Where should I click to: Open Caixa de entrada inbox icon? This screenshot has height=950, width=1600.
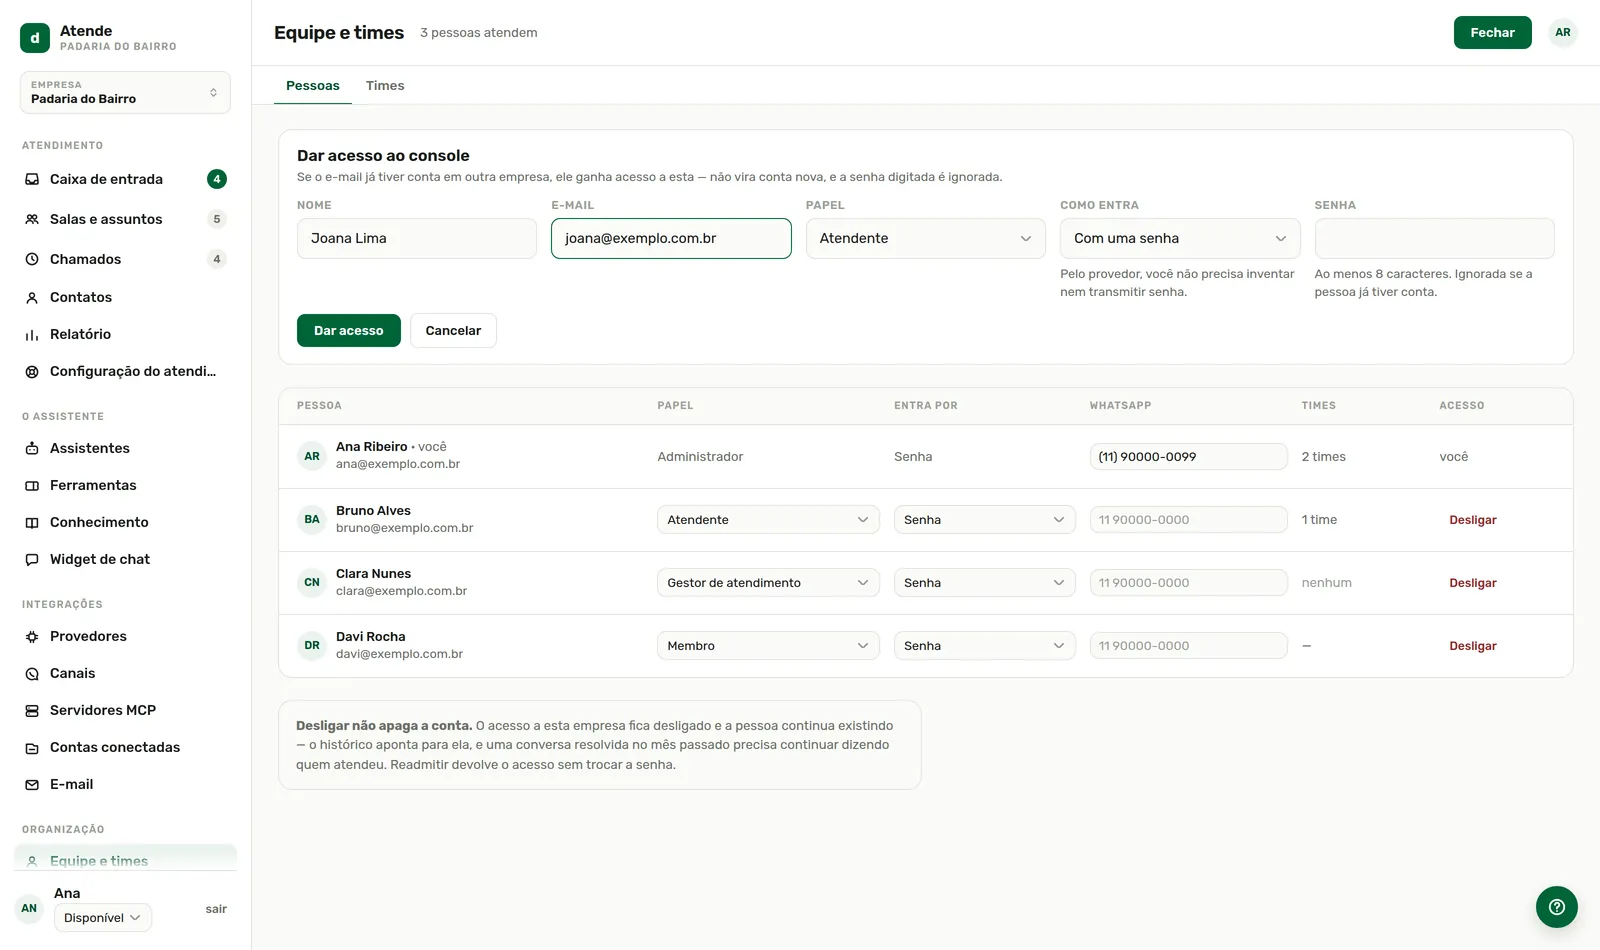(32, 179)
